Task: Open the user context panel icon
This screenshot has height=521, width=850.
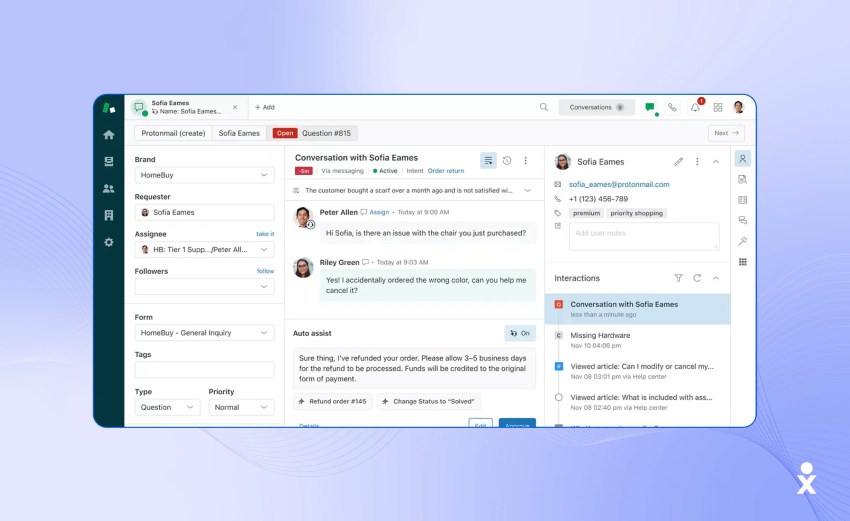Action: point(743,159)
